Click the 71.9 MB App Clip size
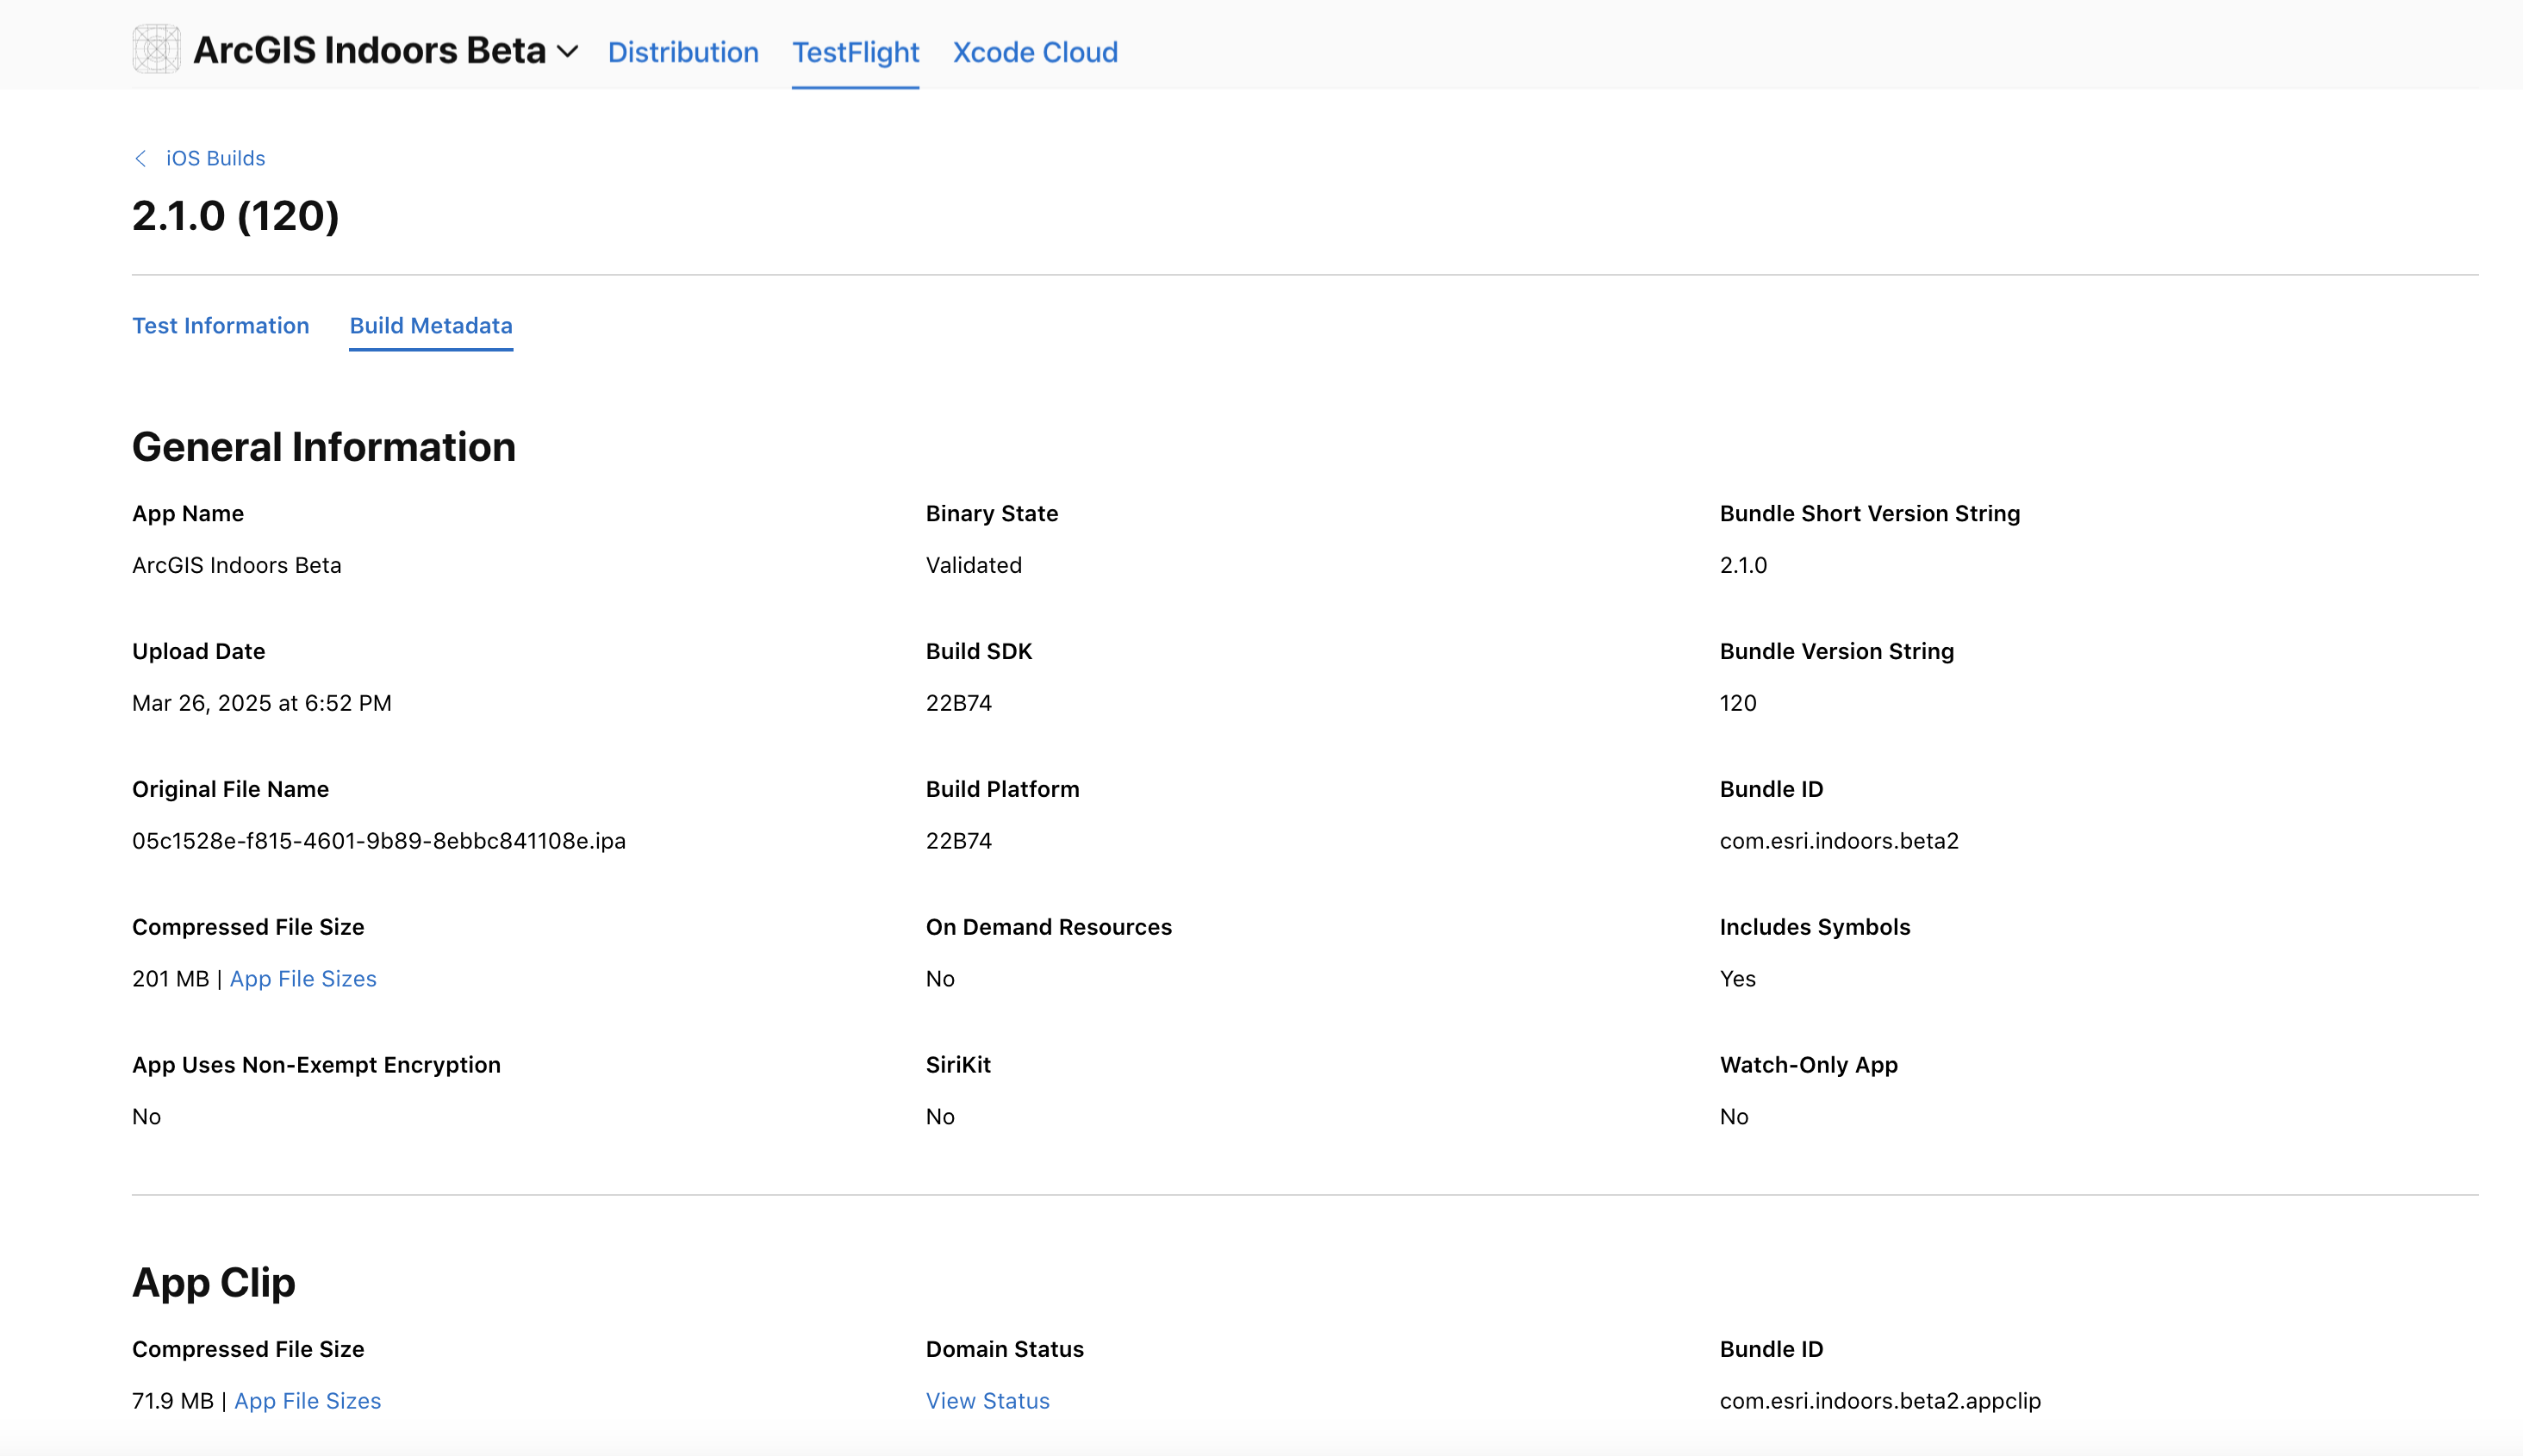This screenshot has height=1456, width=2523. click(173, 1401)
